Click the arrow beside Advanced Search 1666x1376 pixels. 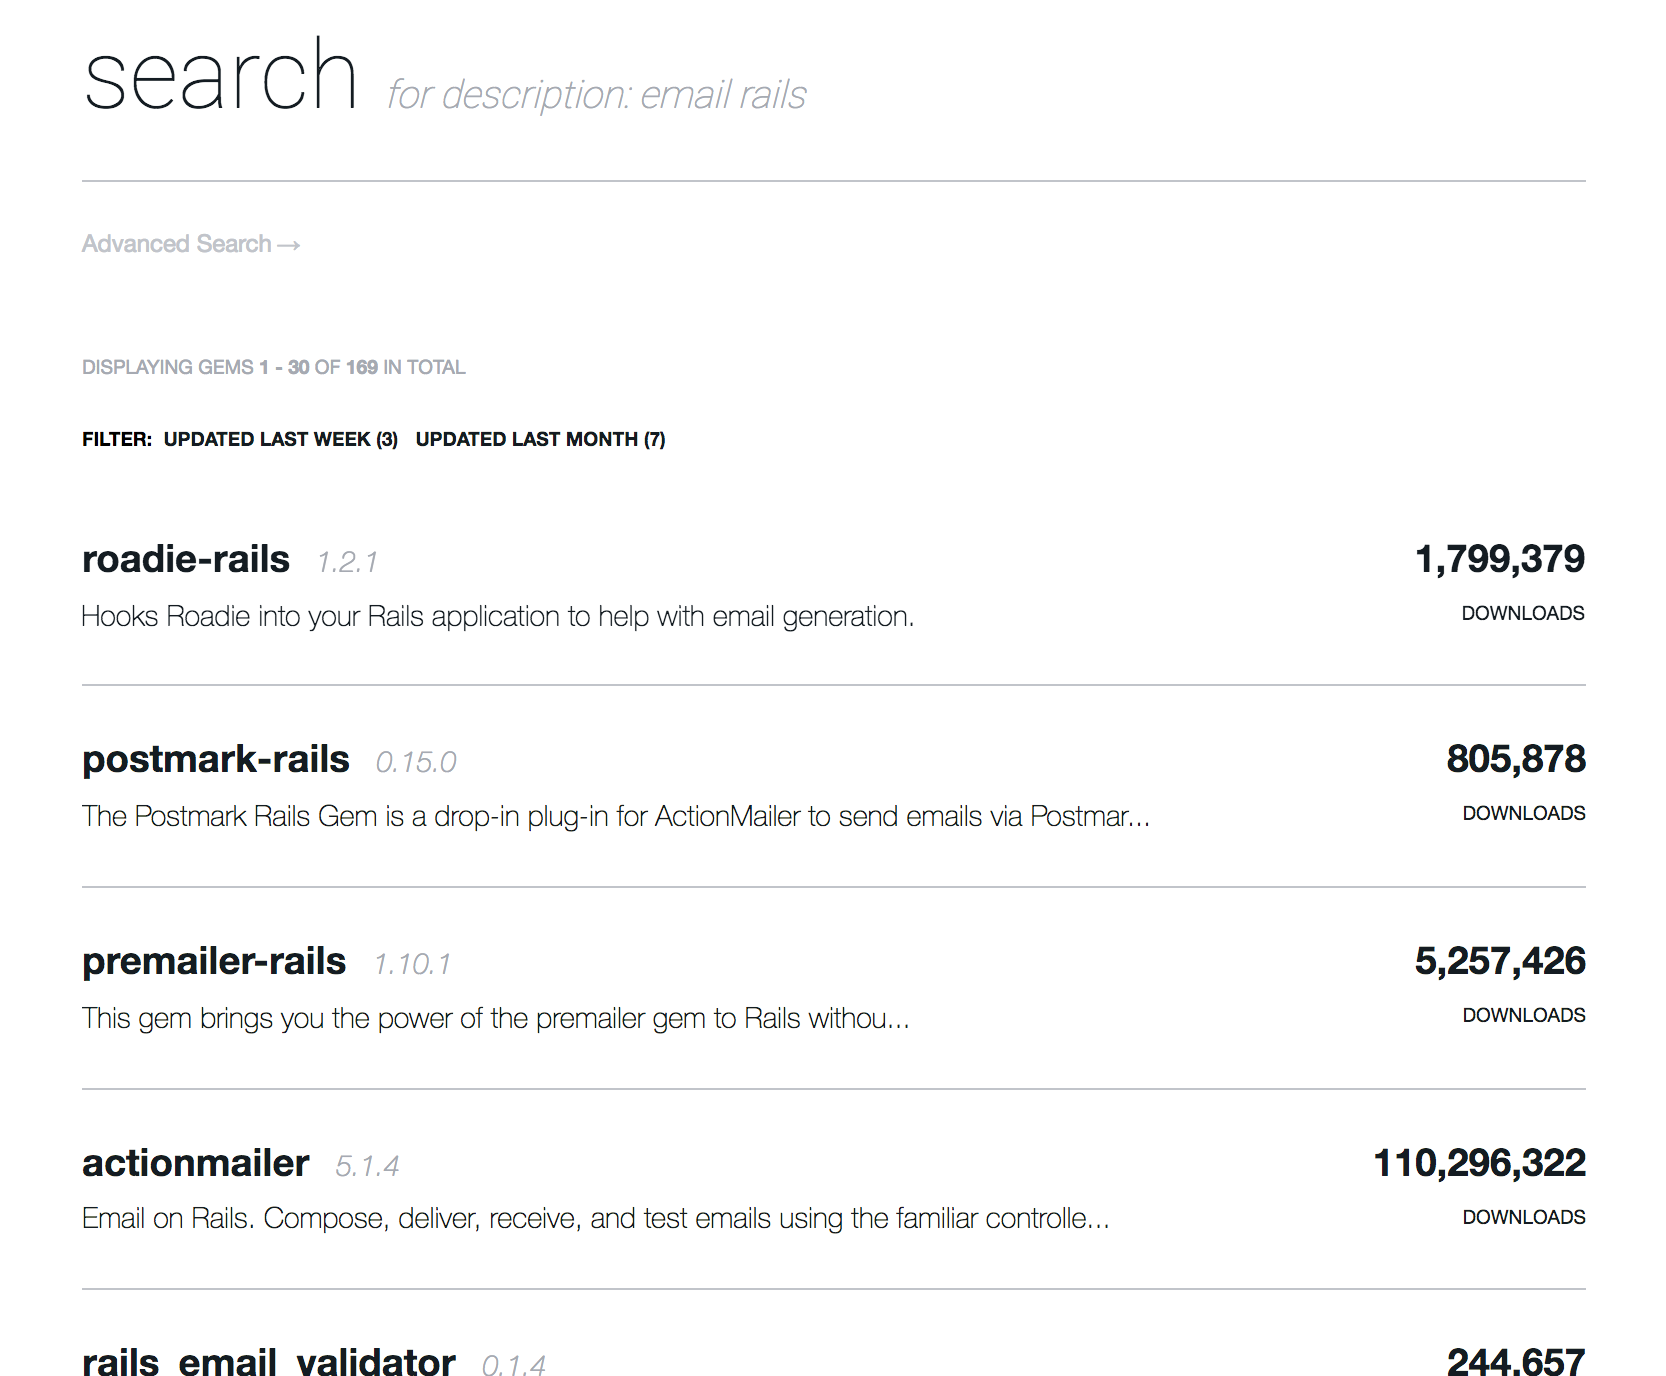point(289,245)
